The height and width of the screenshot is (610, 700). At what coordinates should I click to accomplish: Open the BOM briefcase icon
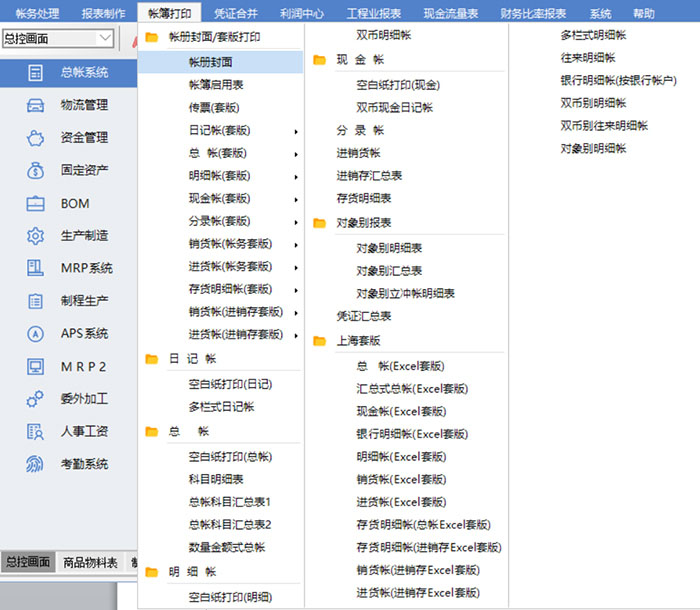click(36, 203)
